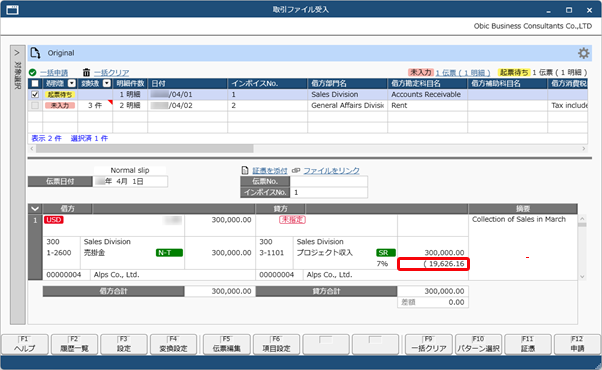Click the F5 伝票編集 button
The image size is (602, 370).
point(227,344)
